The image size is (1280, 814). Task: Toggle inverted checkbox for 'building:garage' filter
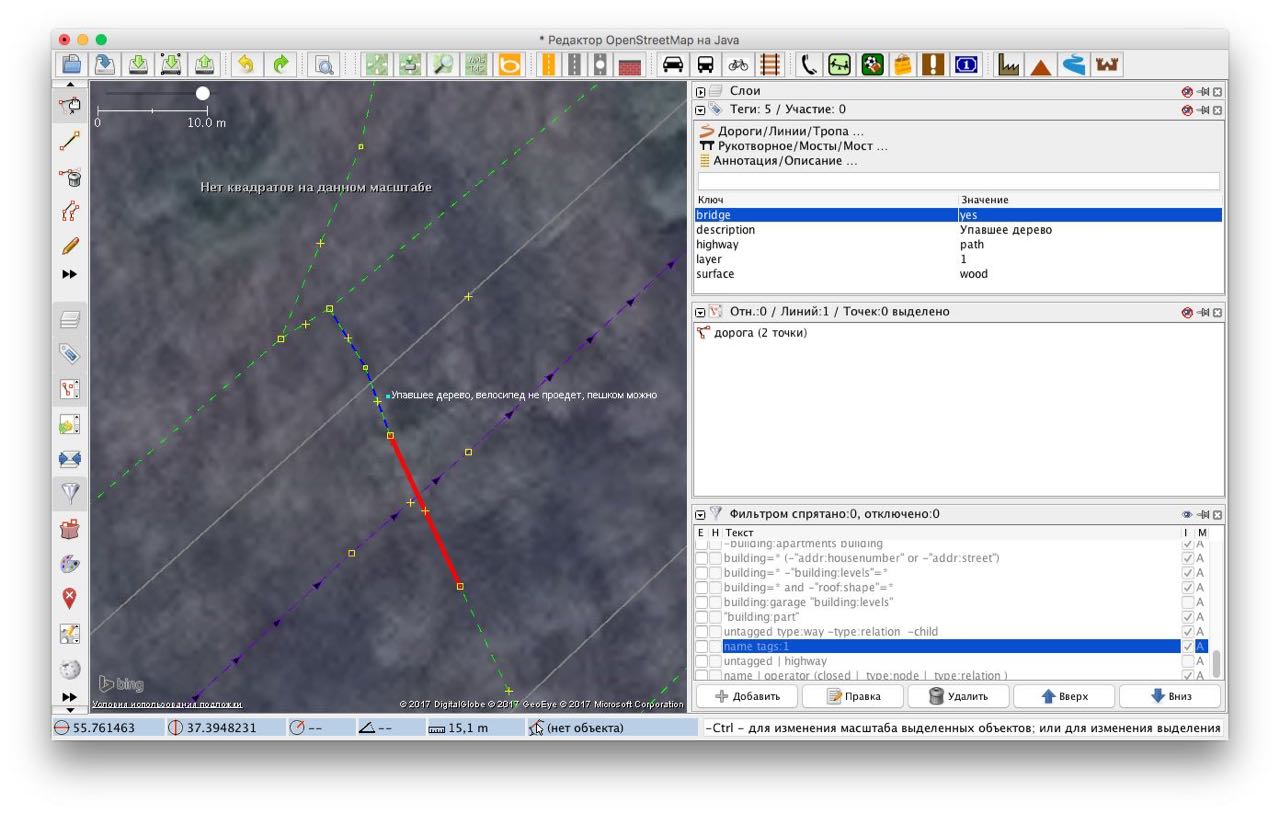(1187, 602)
